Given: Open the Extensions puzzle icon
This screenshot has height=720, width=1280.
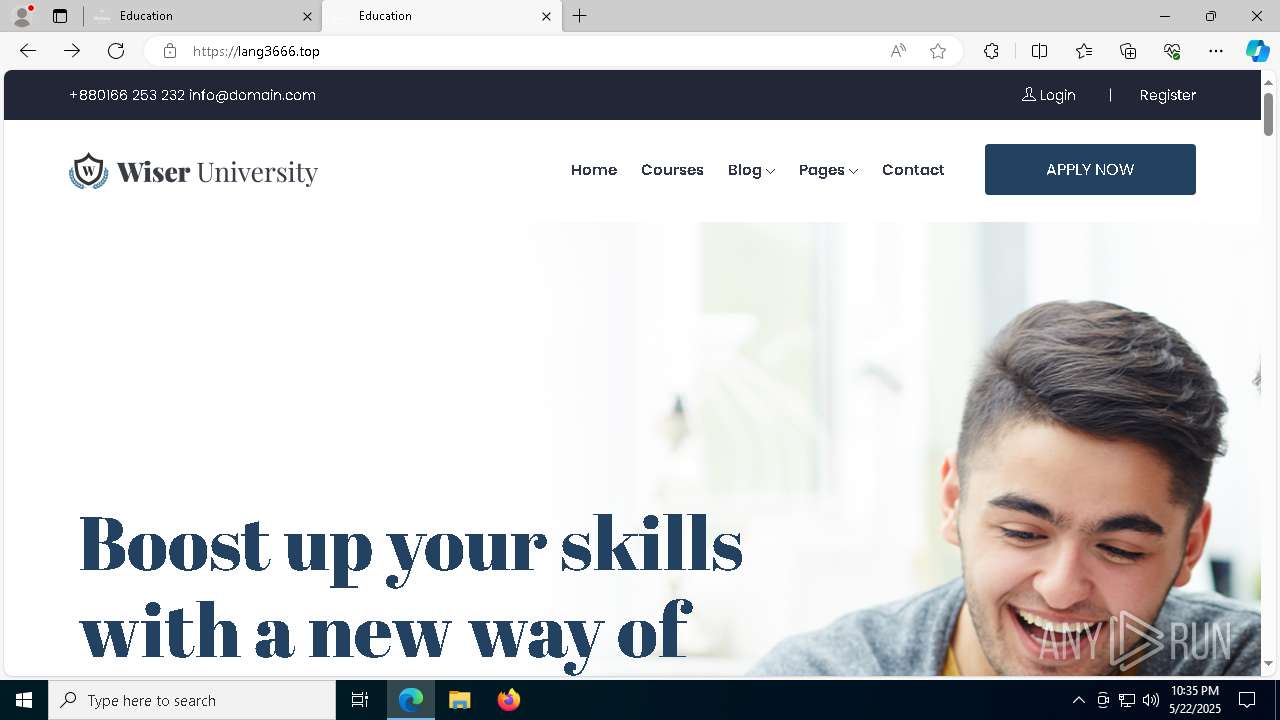Looking at the screenshot, I should pyautogui.click(x=991, y=51).
